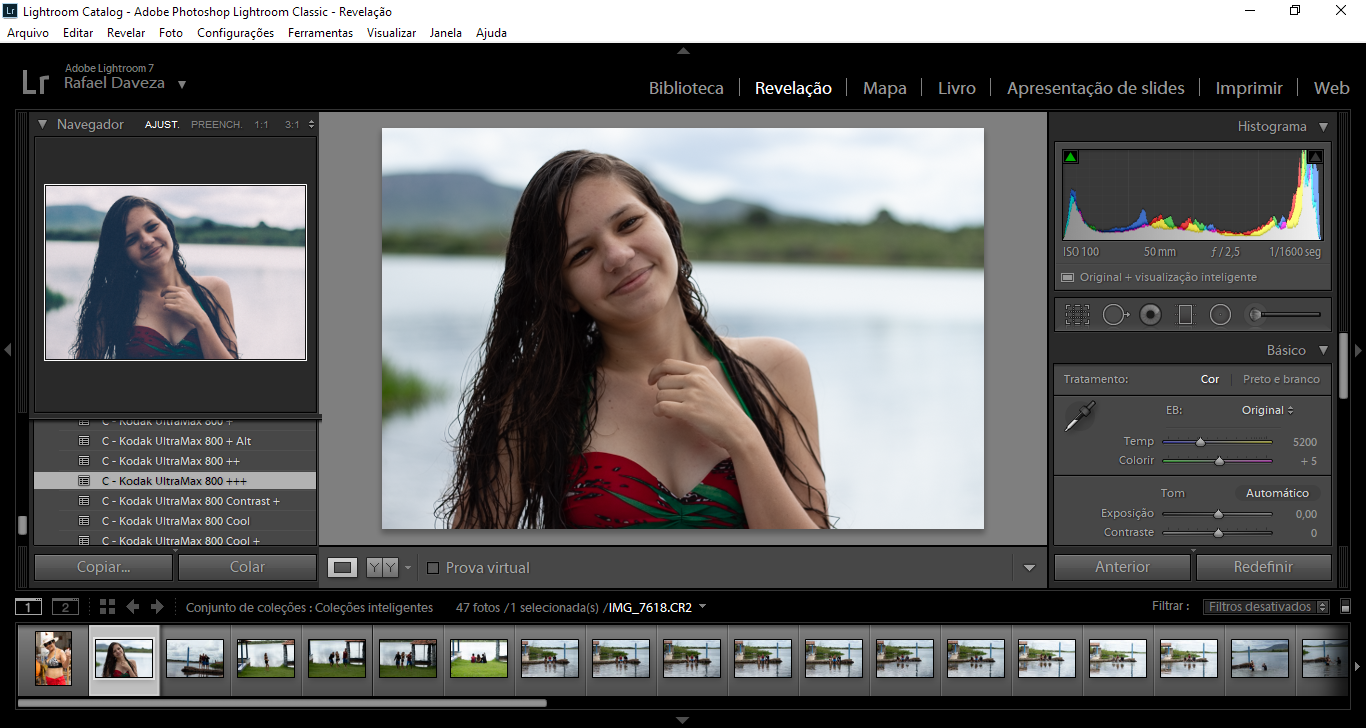1366x728 pixels.
Task: Open the Ferramentas menu
Action: [320, 33]
